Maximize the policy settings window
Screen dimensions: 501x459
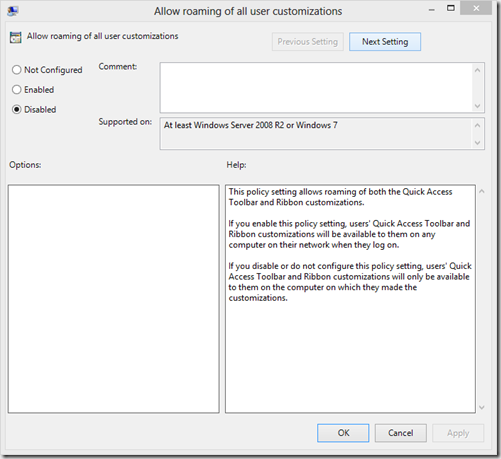[x=451, y=8]
